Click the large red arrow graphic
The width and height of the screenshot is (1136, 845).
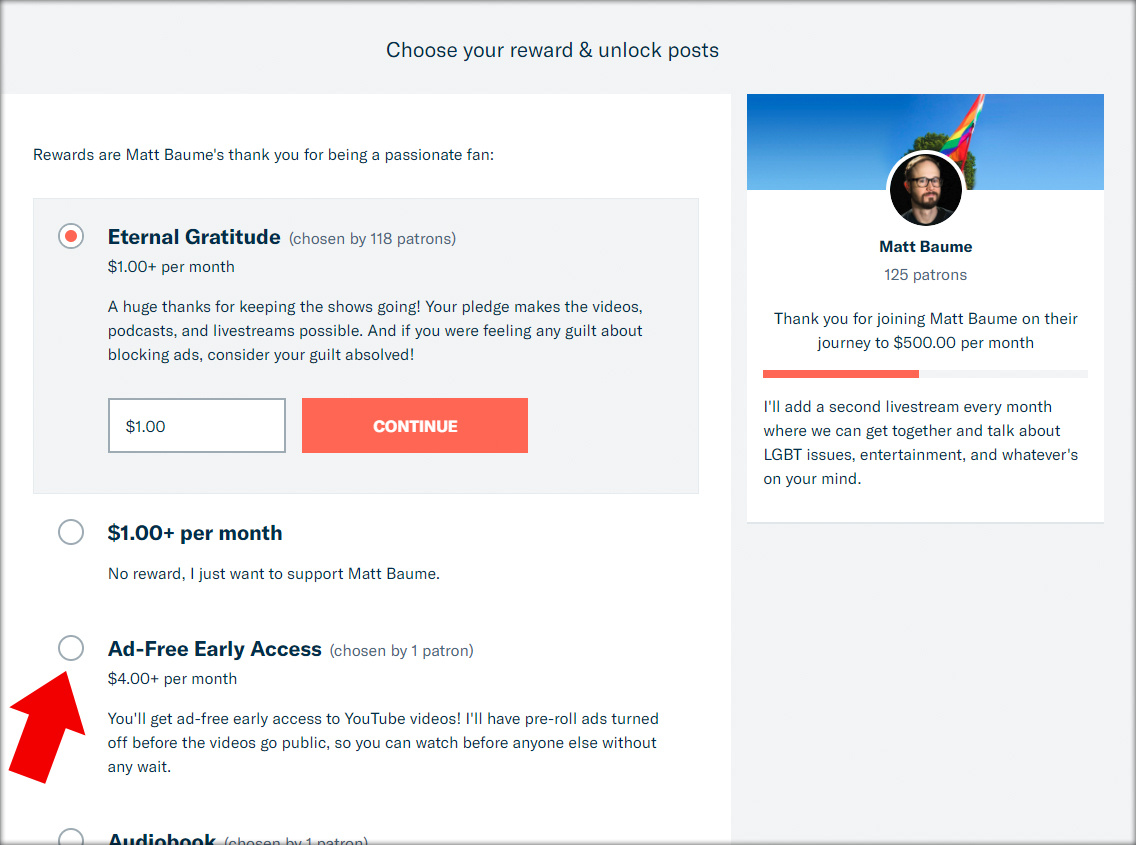click(x=47, y=727)
